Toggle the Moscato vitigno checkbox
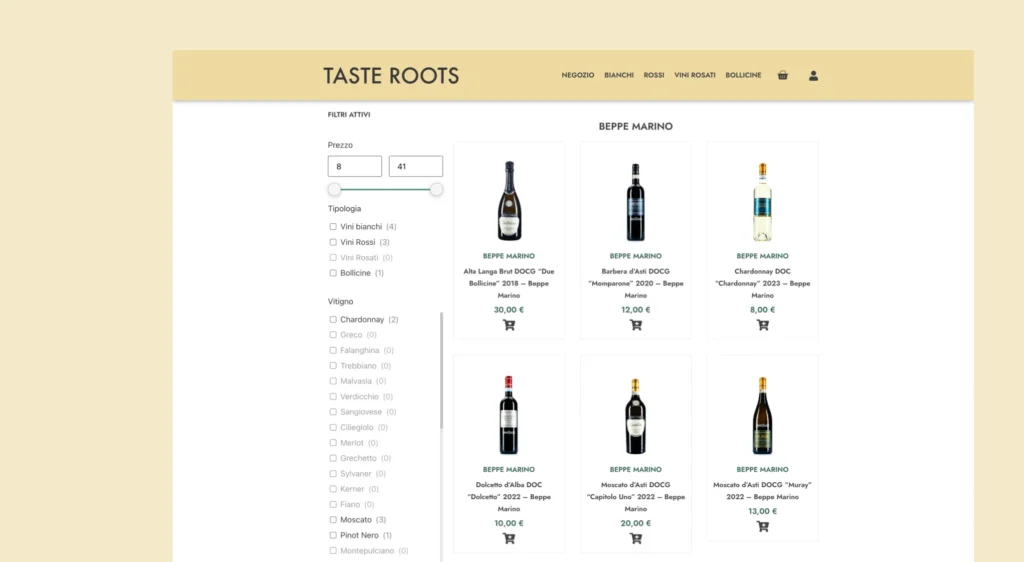The width and height of the screenshot is (1024, 562). [333, 520]
